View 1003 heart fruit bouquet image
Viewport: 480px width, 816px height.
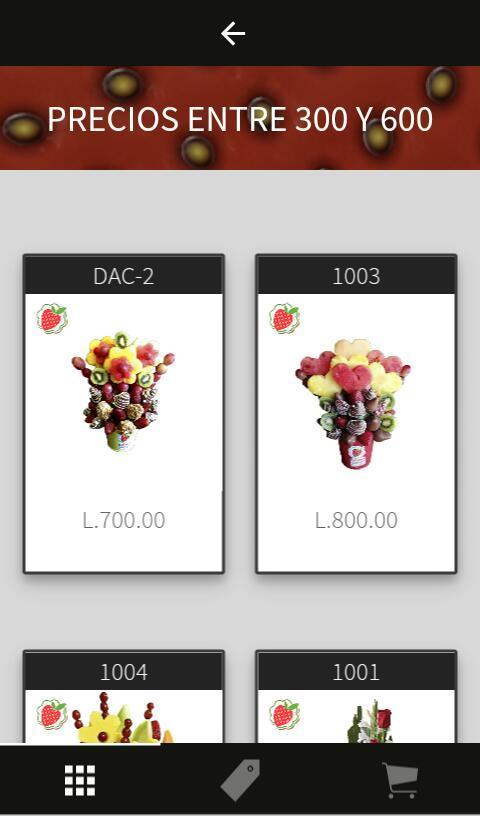tap(353, 403)
